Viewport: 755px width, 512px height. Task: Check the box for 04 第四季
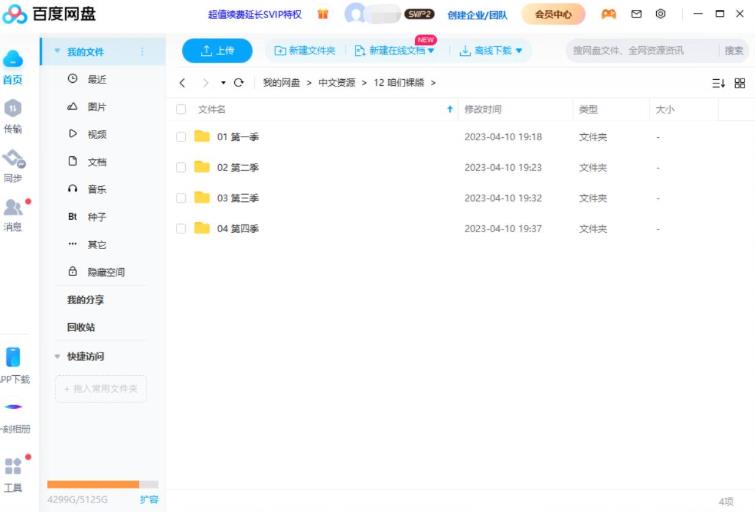(x=181, y=228)
